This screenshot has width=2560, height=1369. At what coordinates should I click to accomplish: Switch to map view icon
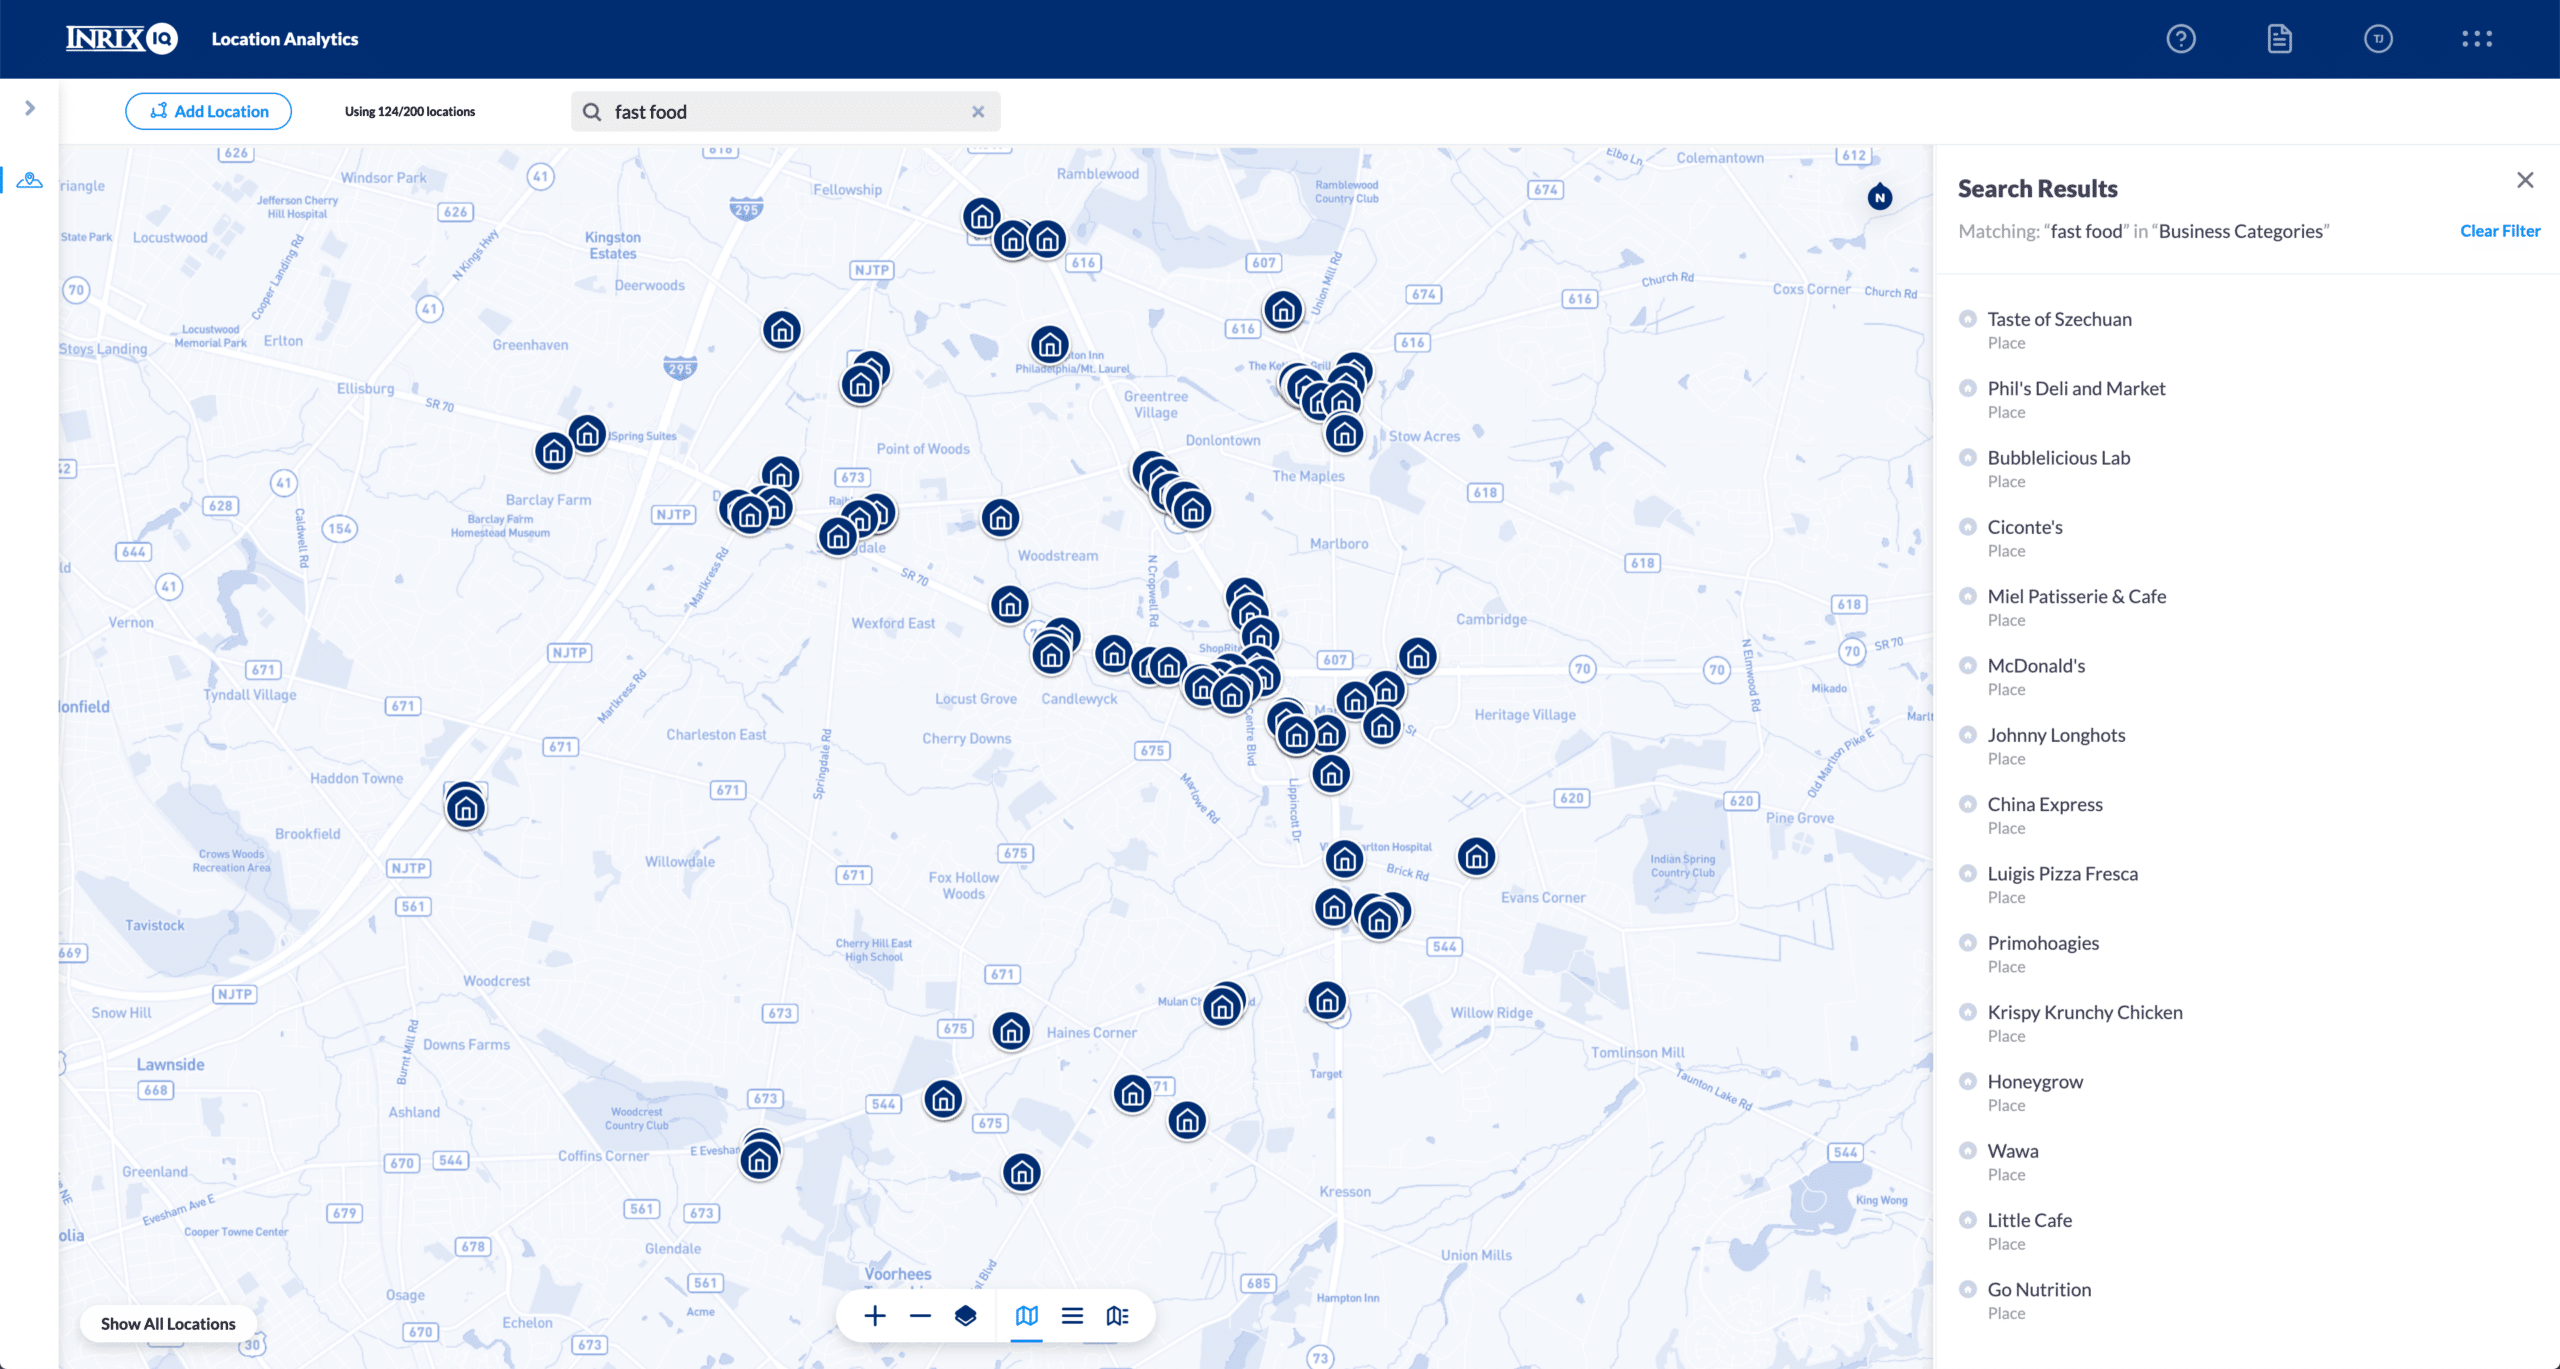tap(1027, 1316)
